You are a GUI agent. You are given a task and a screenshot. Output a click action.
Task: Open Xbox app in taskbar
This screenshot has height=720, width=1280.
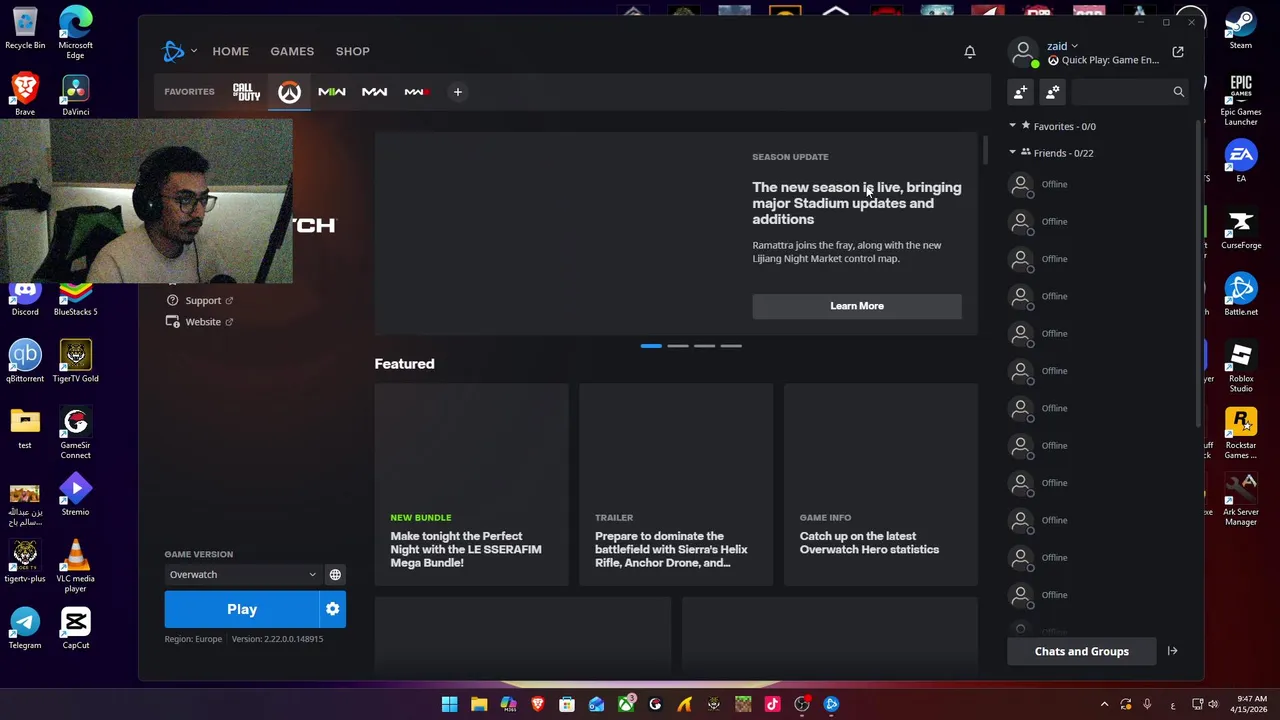[626, 704]
